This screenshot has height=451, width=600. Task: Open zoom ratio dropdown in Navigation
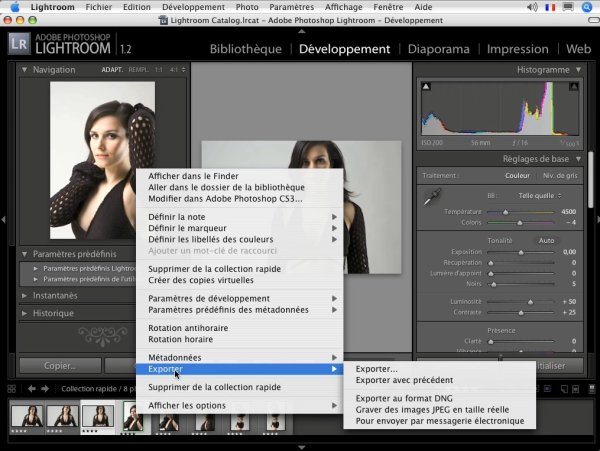click(184, 70)
